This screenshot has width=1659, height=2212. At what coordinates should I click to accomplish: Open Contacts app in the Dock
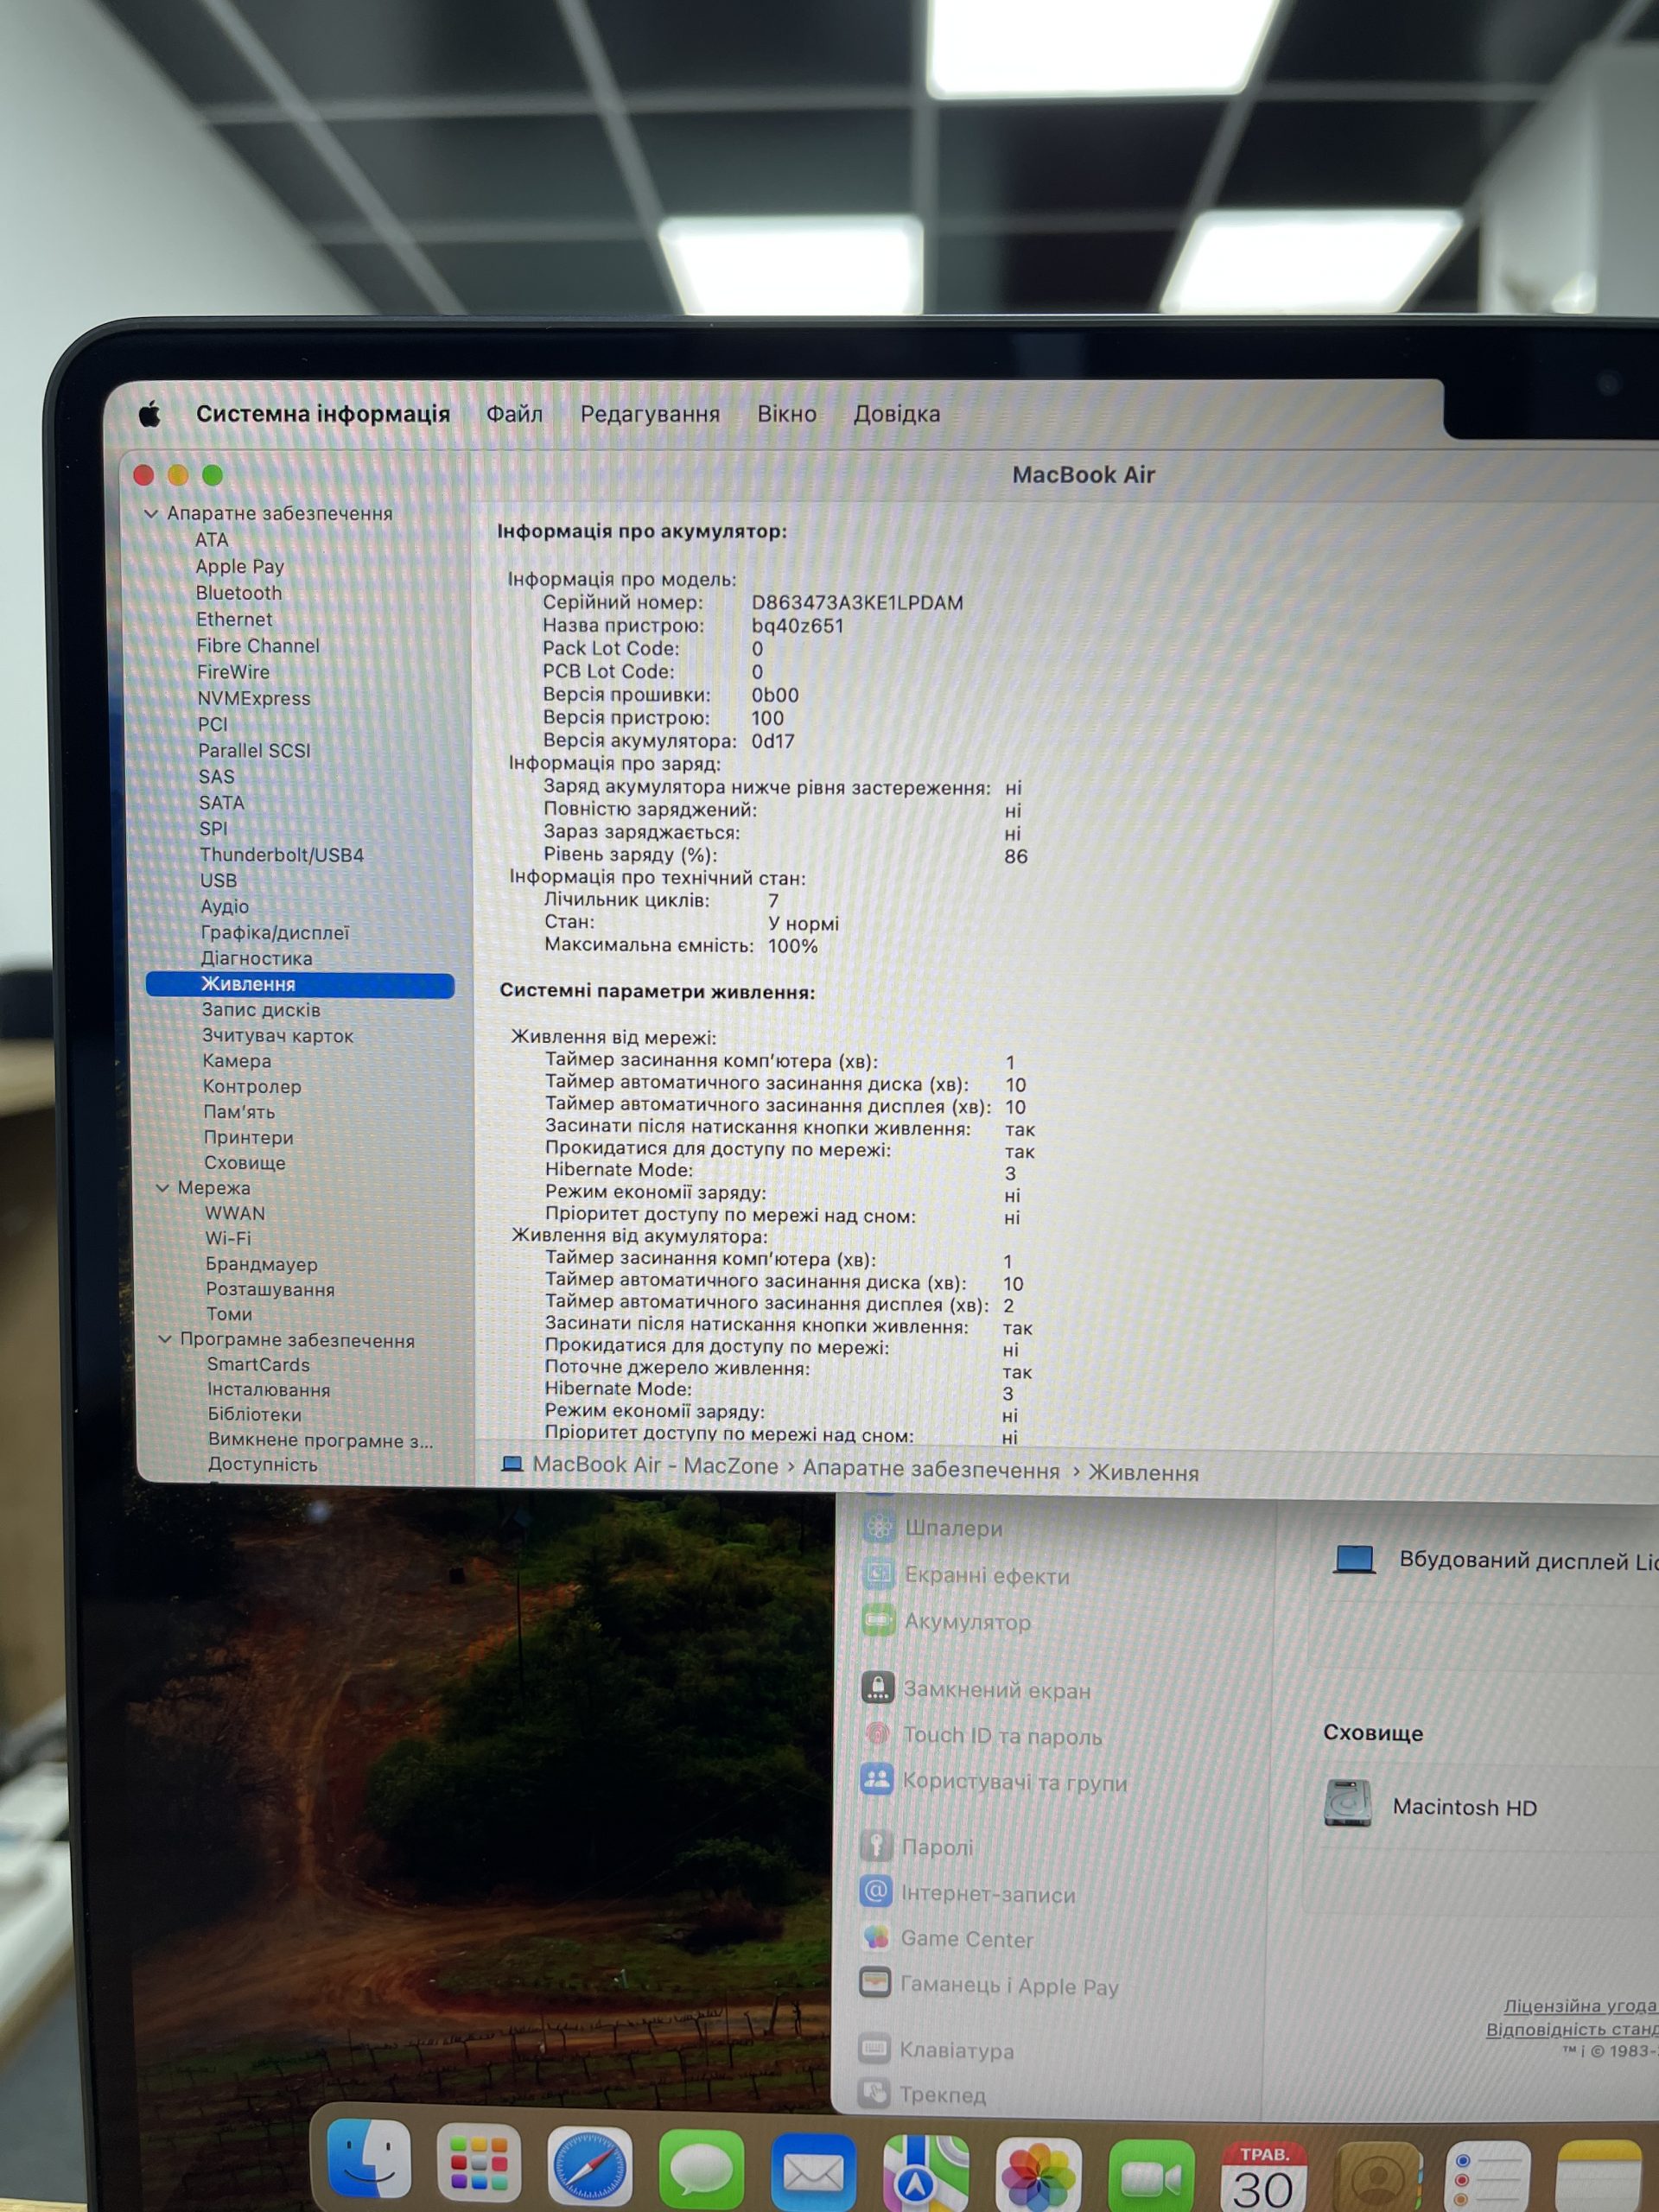click(x=1379, y=2177)
